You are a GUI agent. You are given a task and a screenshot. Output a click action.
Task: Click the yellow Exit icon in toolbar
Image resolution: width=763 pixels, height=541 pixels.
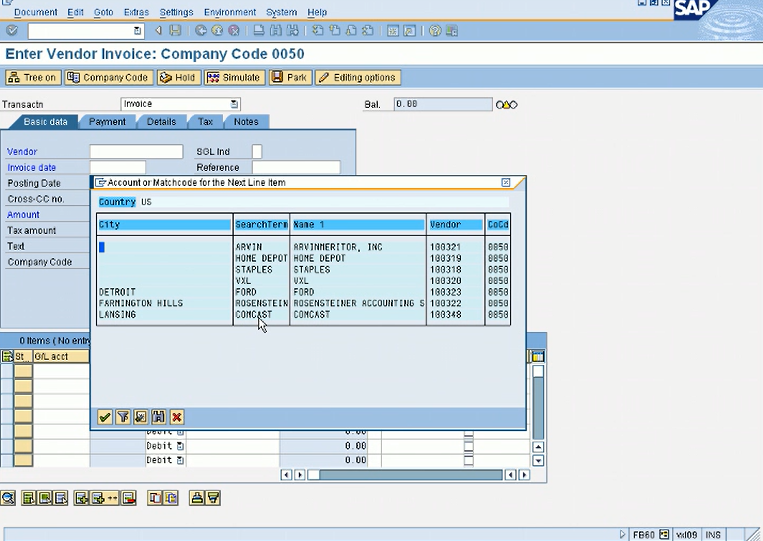(x=217, y=31)
